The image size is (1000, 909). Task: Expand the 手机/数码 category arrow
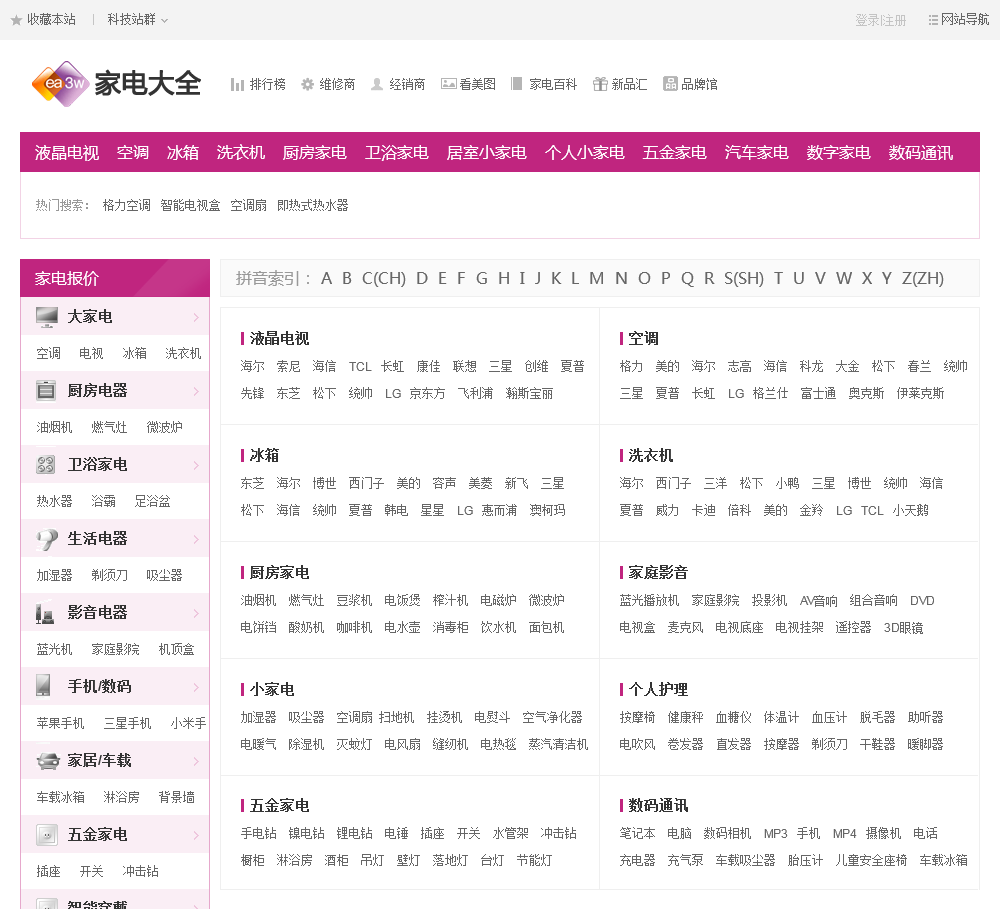point(196,687)
